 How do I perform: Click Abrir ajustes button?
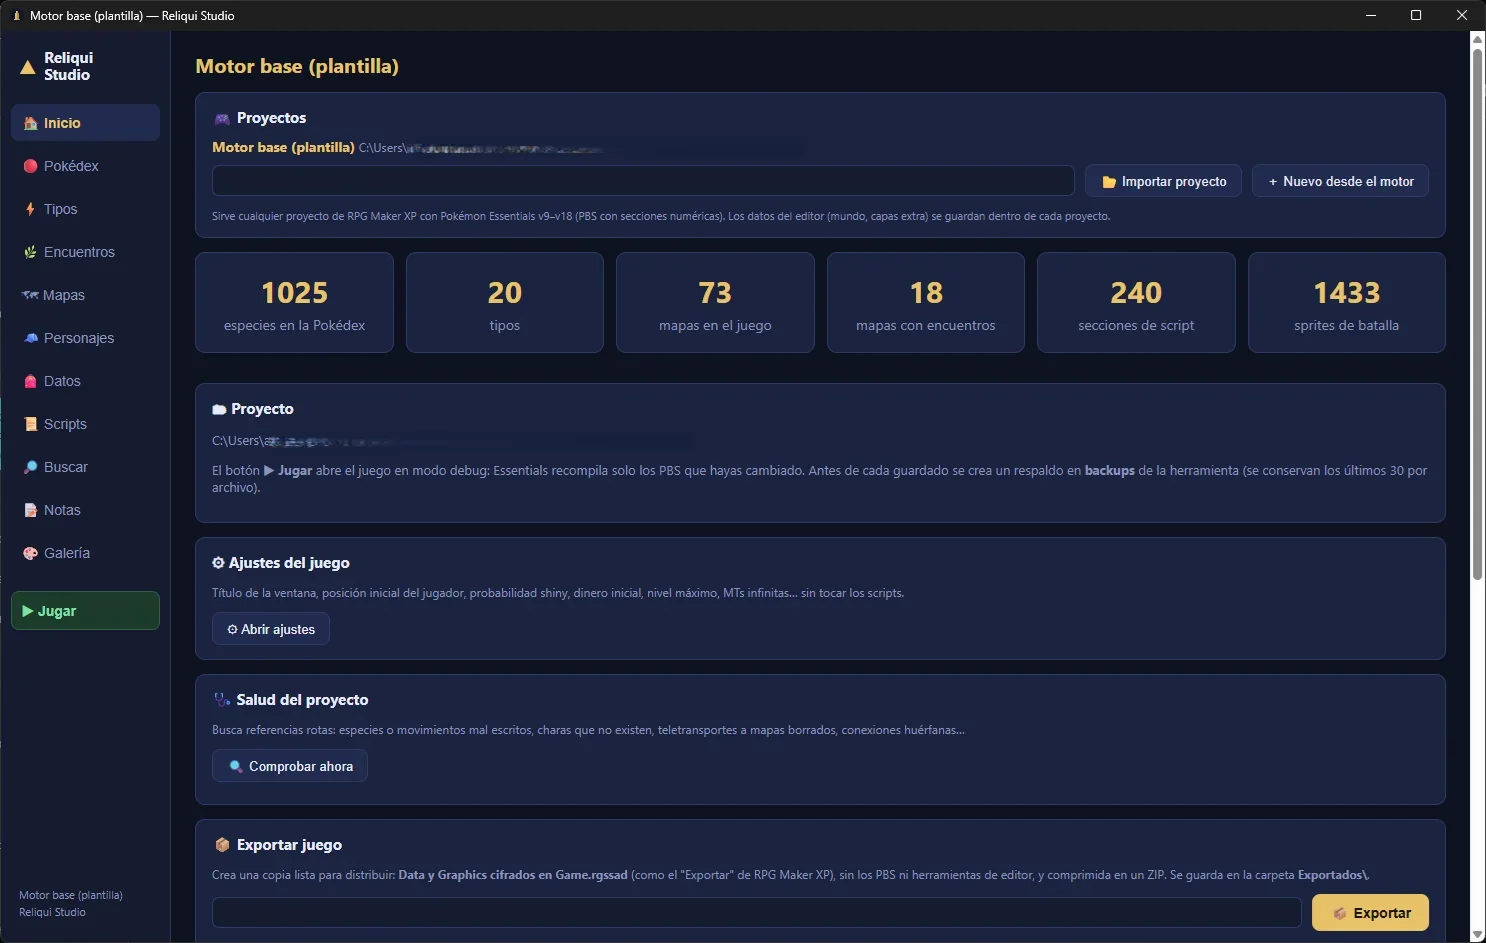[x=271, y=629]
